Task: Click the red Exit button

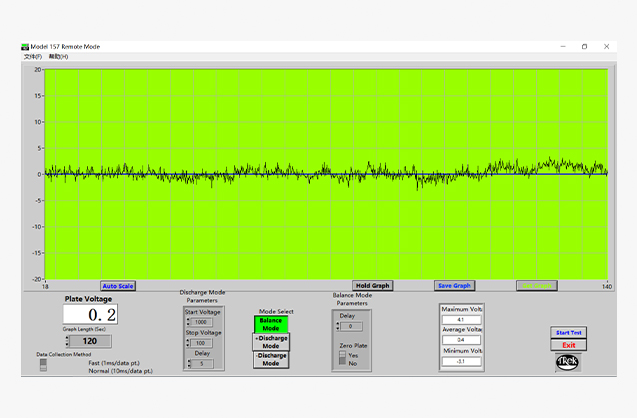Action: click(568, 345)
